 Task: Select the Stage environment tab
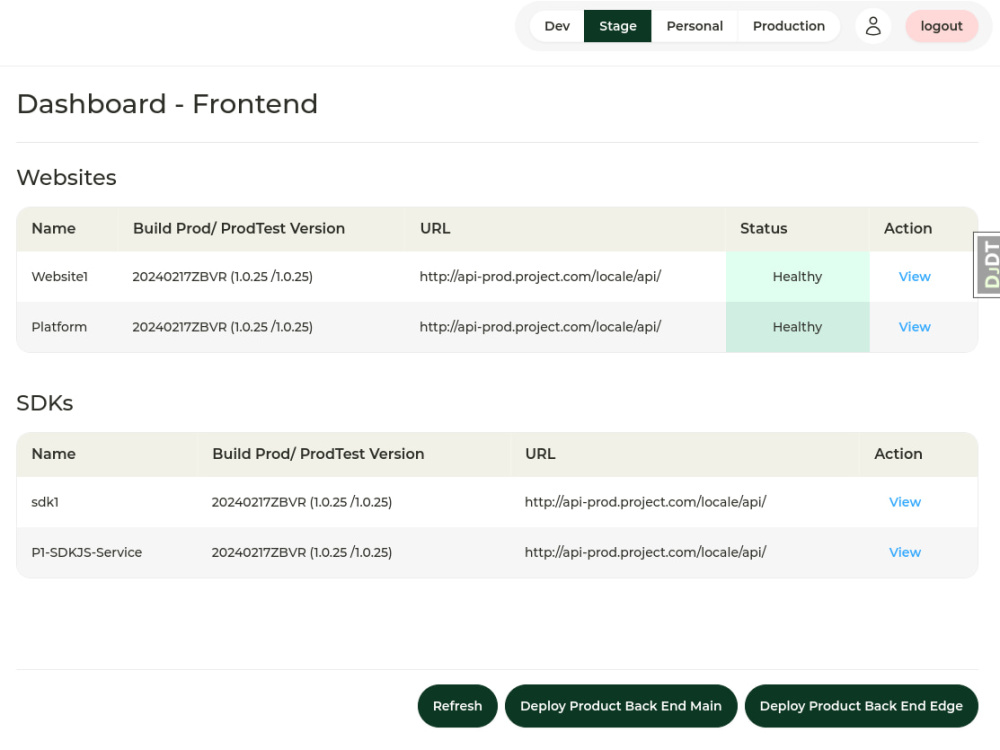pyautogui.click(x=617, y=26)
